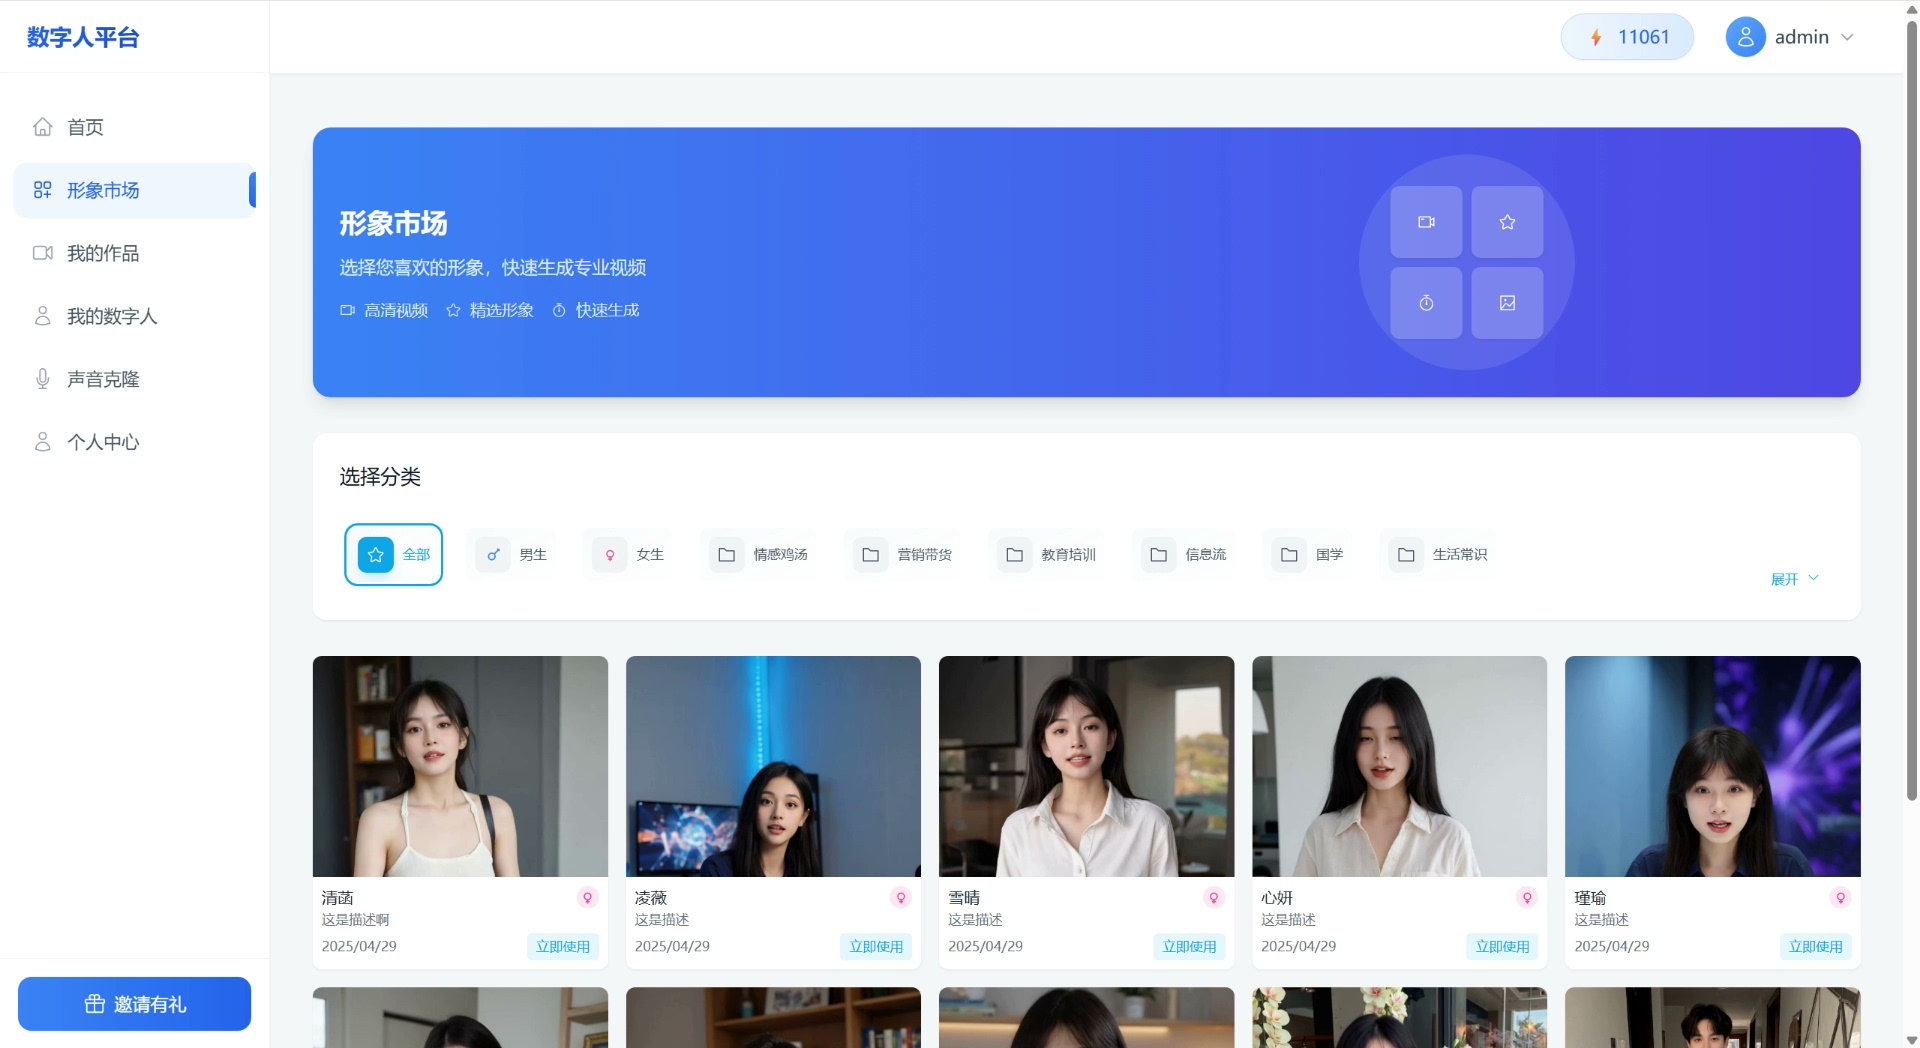Select 形象市场 in the sidebar
Viewport: 1920px width, 1048px height.
point(134,190)
